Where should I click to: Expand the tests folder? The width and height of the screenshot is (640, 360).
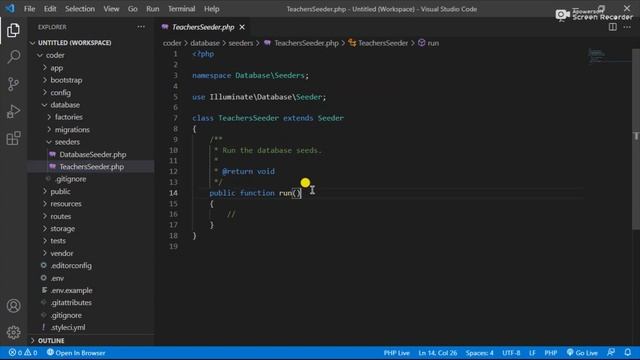point(91,241)
